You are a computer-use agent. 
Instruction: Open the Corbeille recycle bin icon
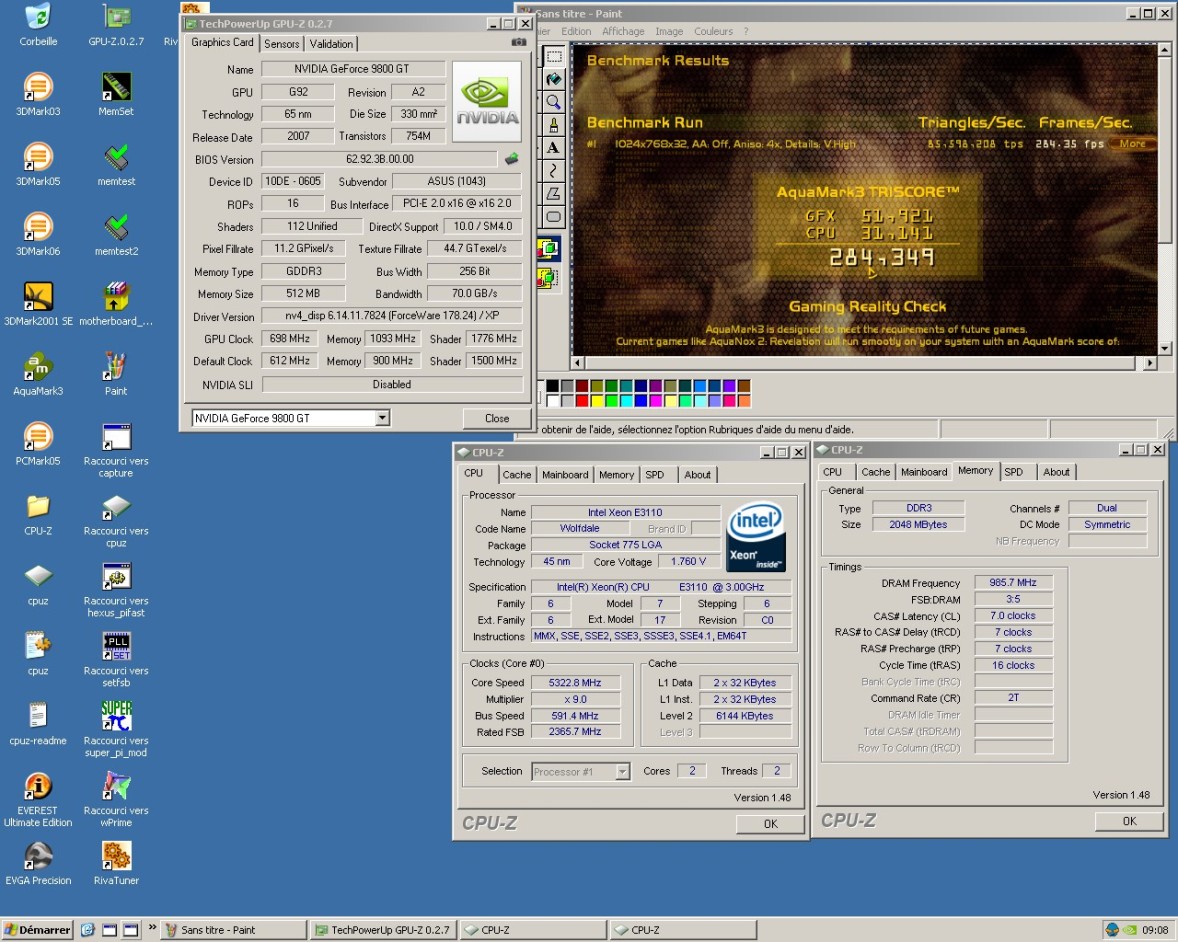[x=38, y=25]
